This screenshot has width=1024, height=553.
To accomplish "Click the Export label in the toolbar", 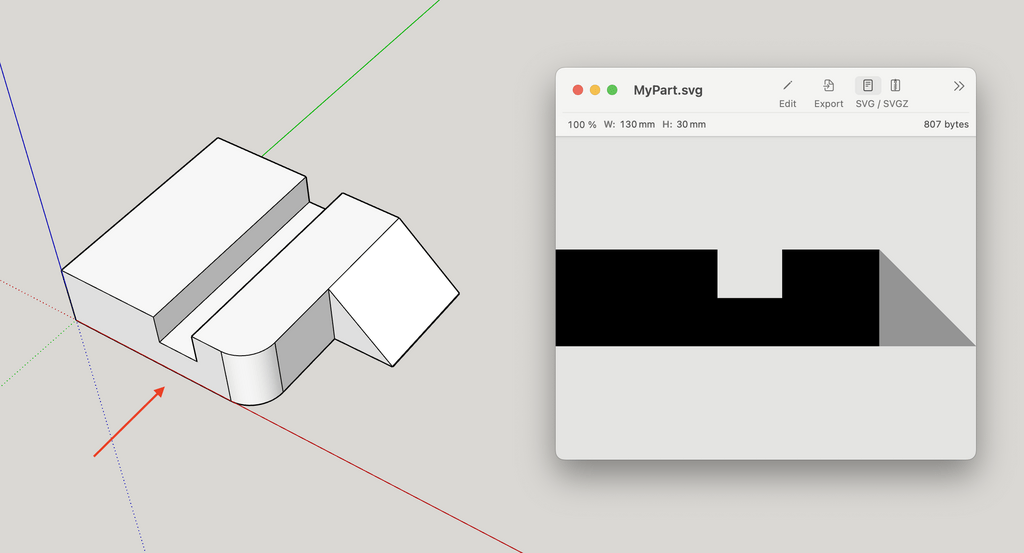I will 828,104.
